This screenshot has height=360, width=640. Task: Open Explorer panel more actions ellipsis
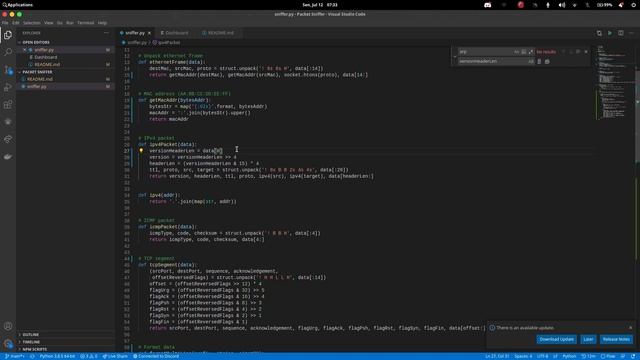pyautogui.click(x=107, y=33)
